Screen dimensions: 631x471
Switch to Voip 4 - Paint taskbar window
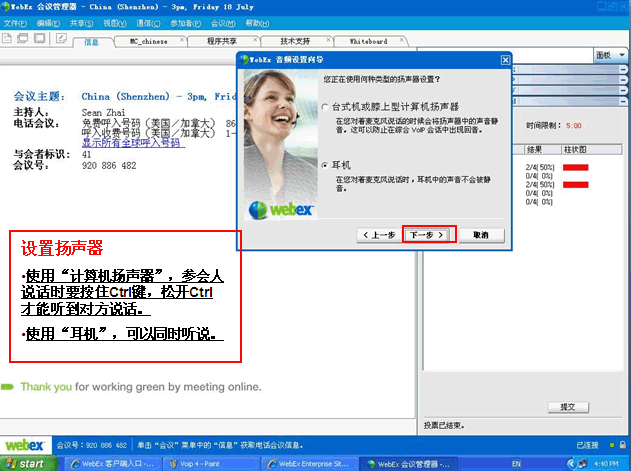211,464
